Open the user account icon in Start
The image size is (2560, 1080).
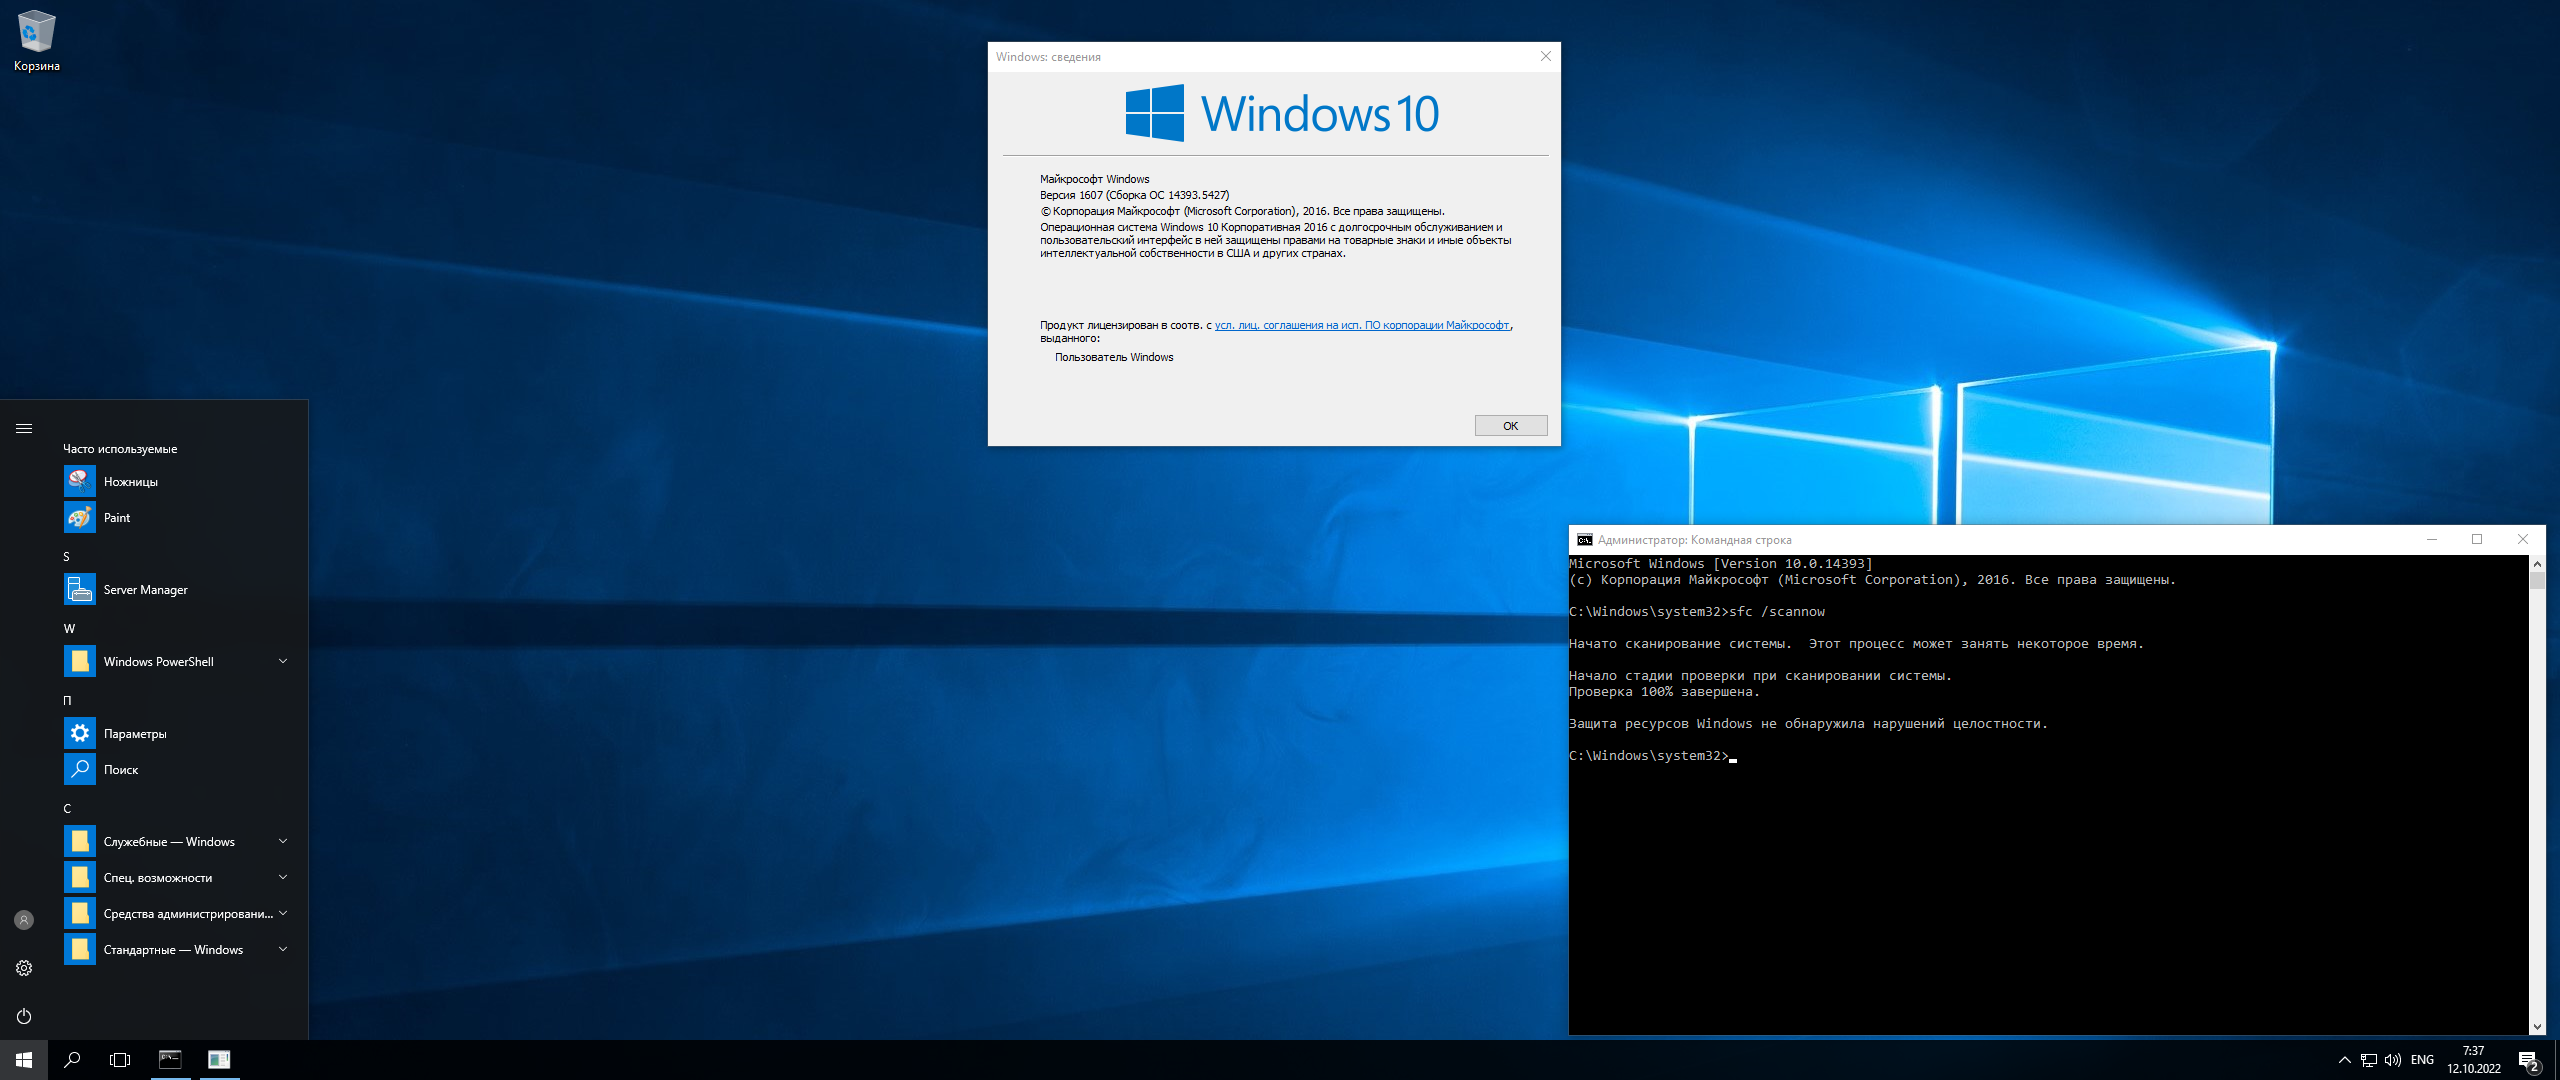point(24,920)
